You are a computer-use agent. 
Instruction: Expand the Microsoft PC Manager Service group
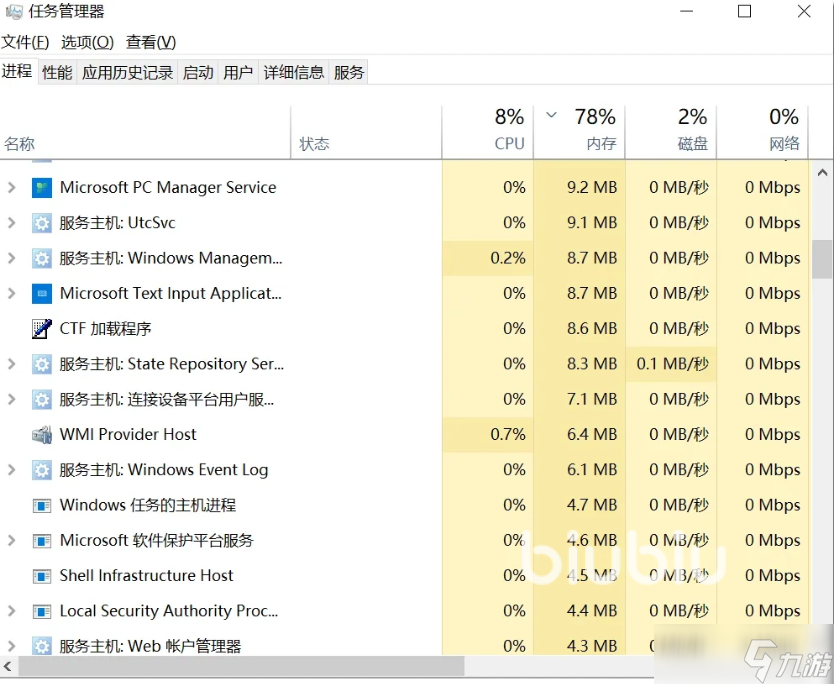pyautogui.click(x=12, y=187)
